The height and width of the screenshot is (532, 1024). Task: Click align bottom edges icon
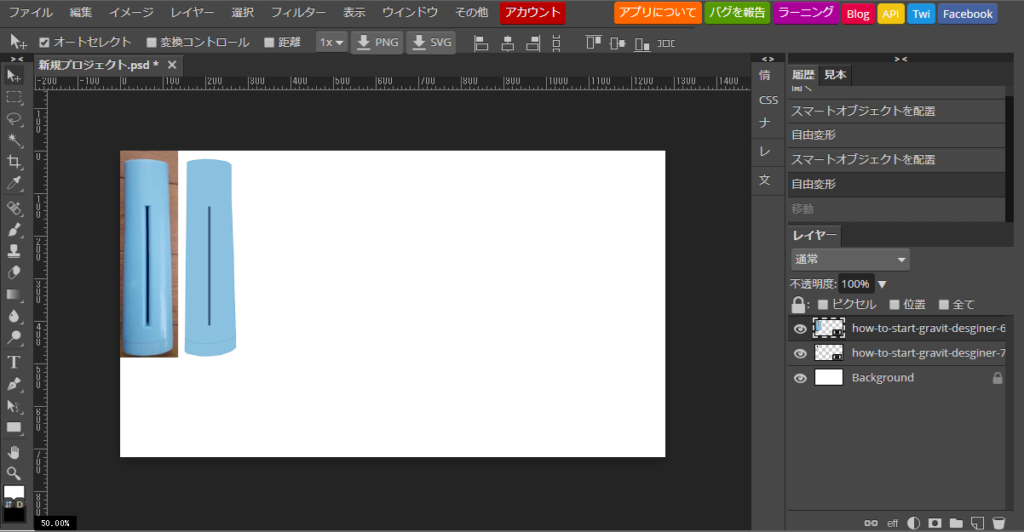click(x=642, y=43)
